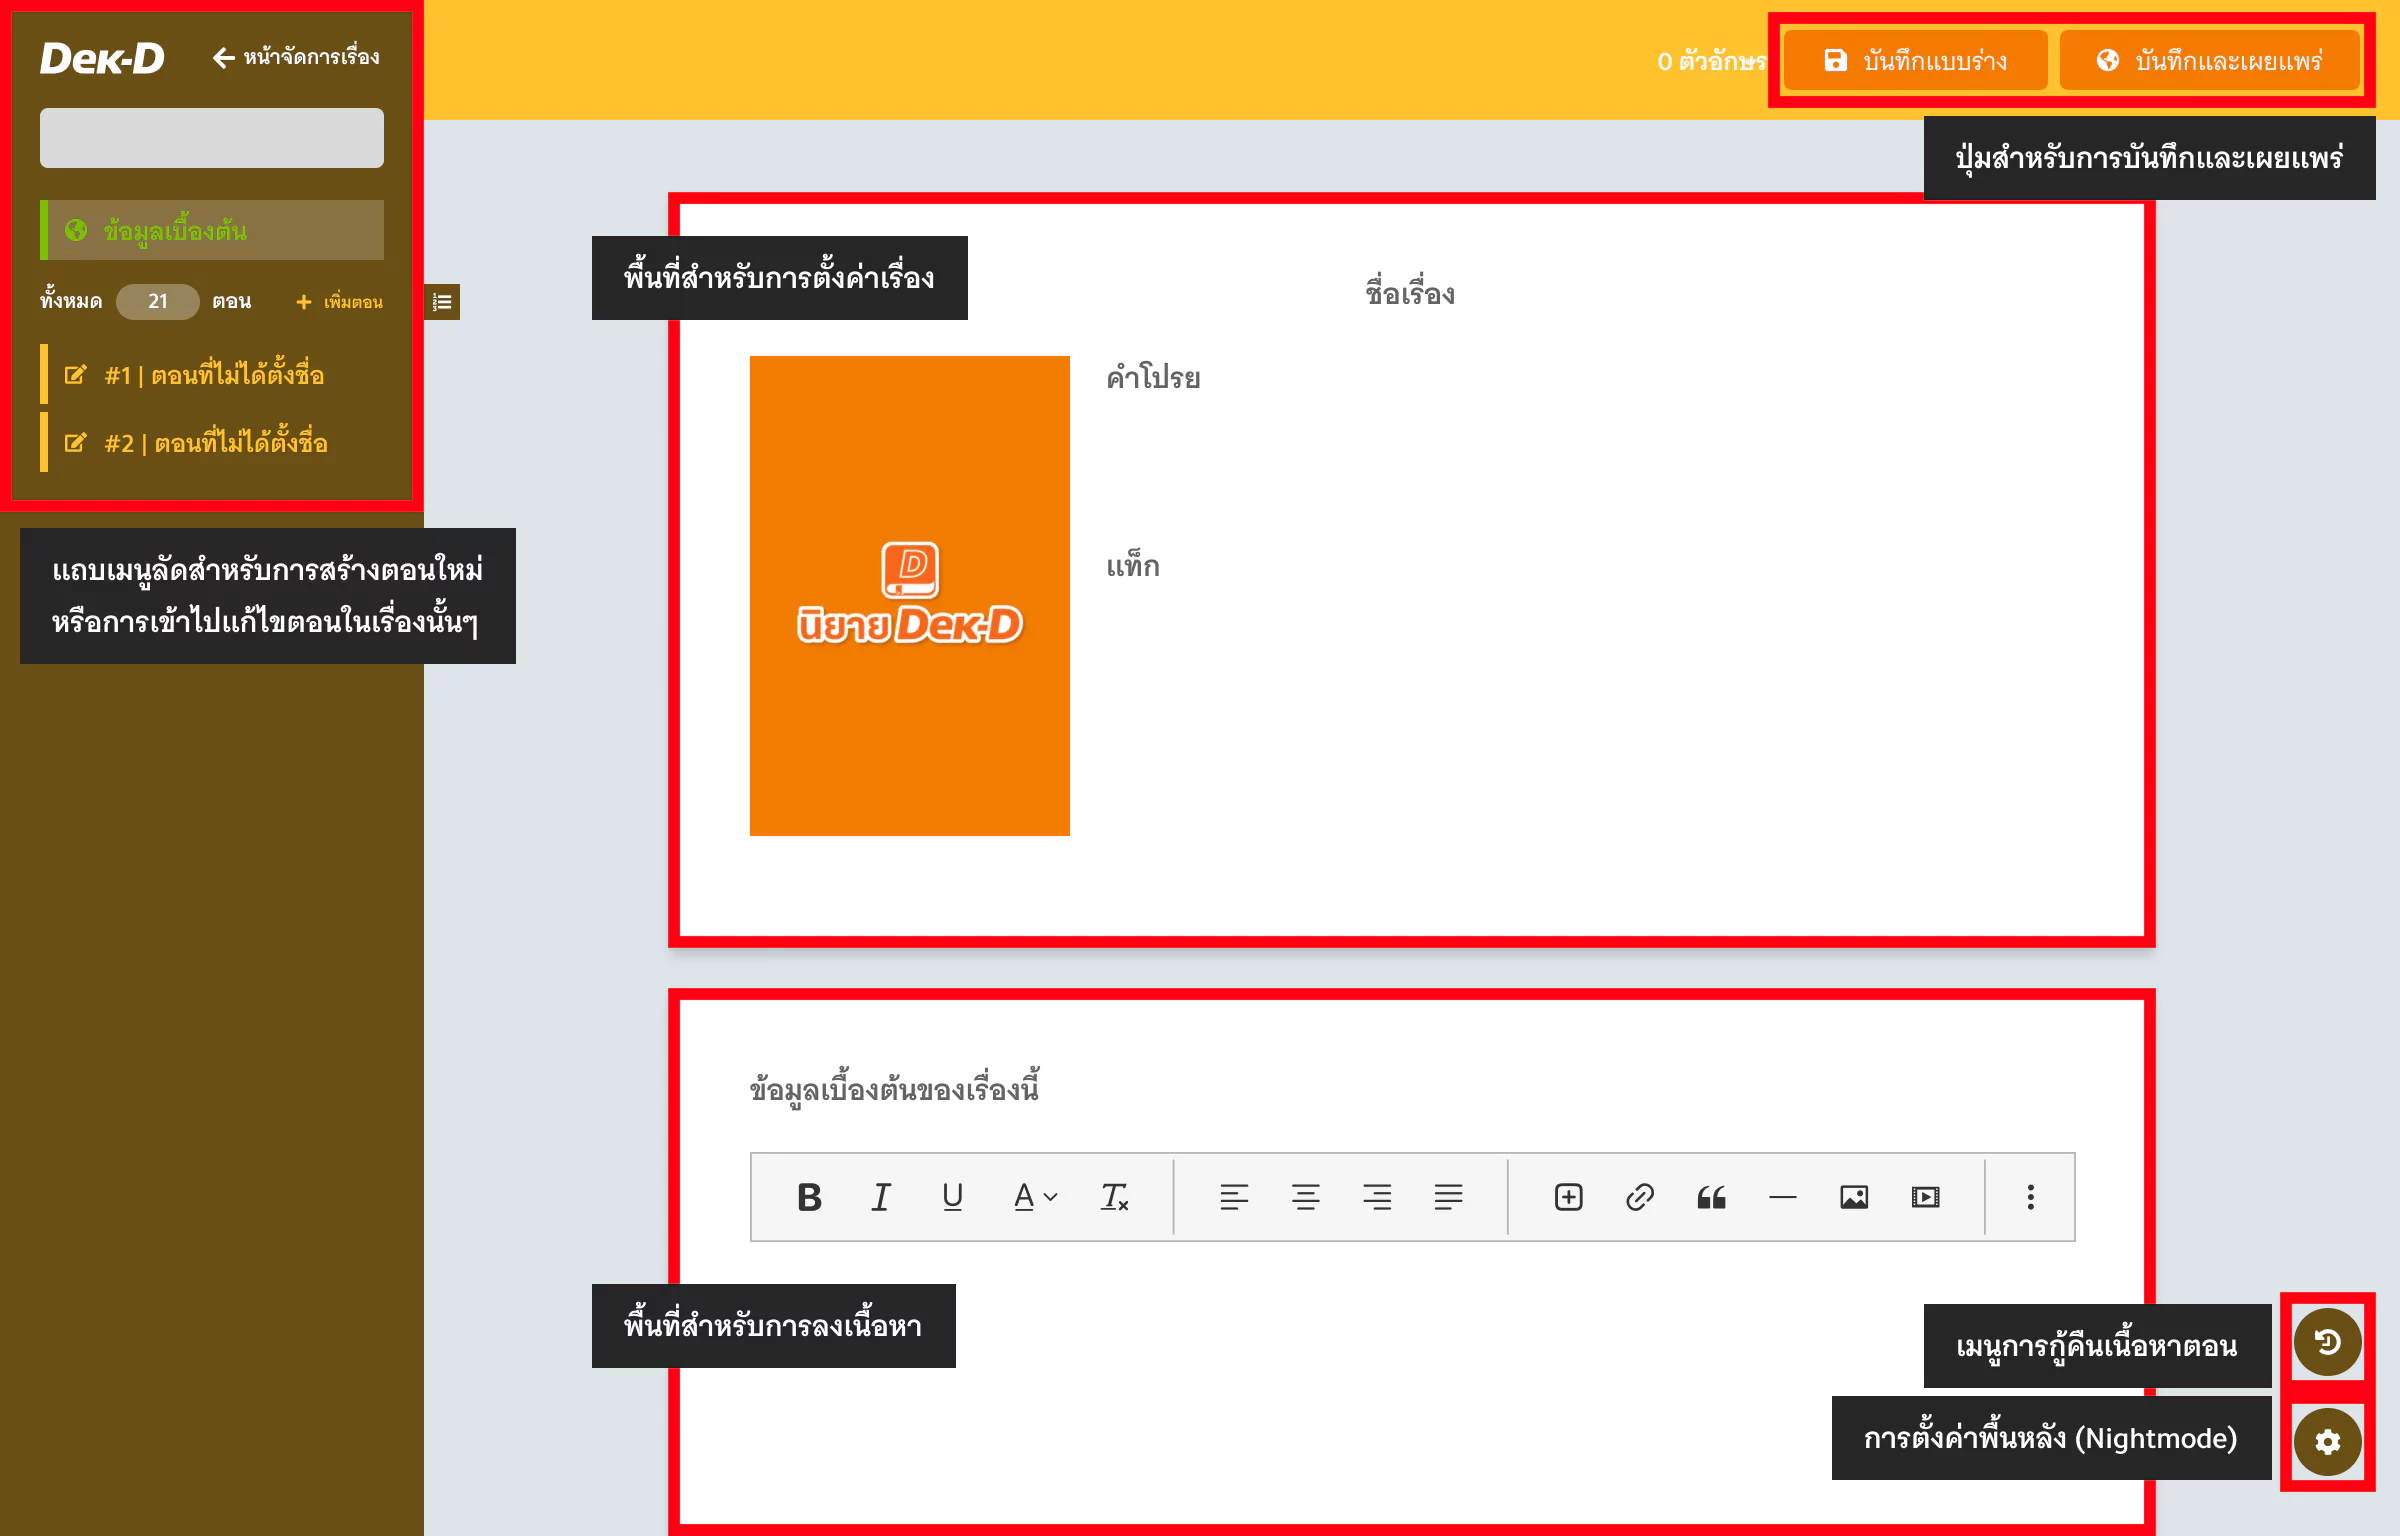Insert a video
Screen dimensions: 2400x1536
tap(1926, 1197)
